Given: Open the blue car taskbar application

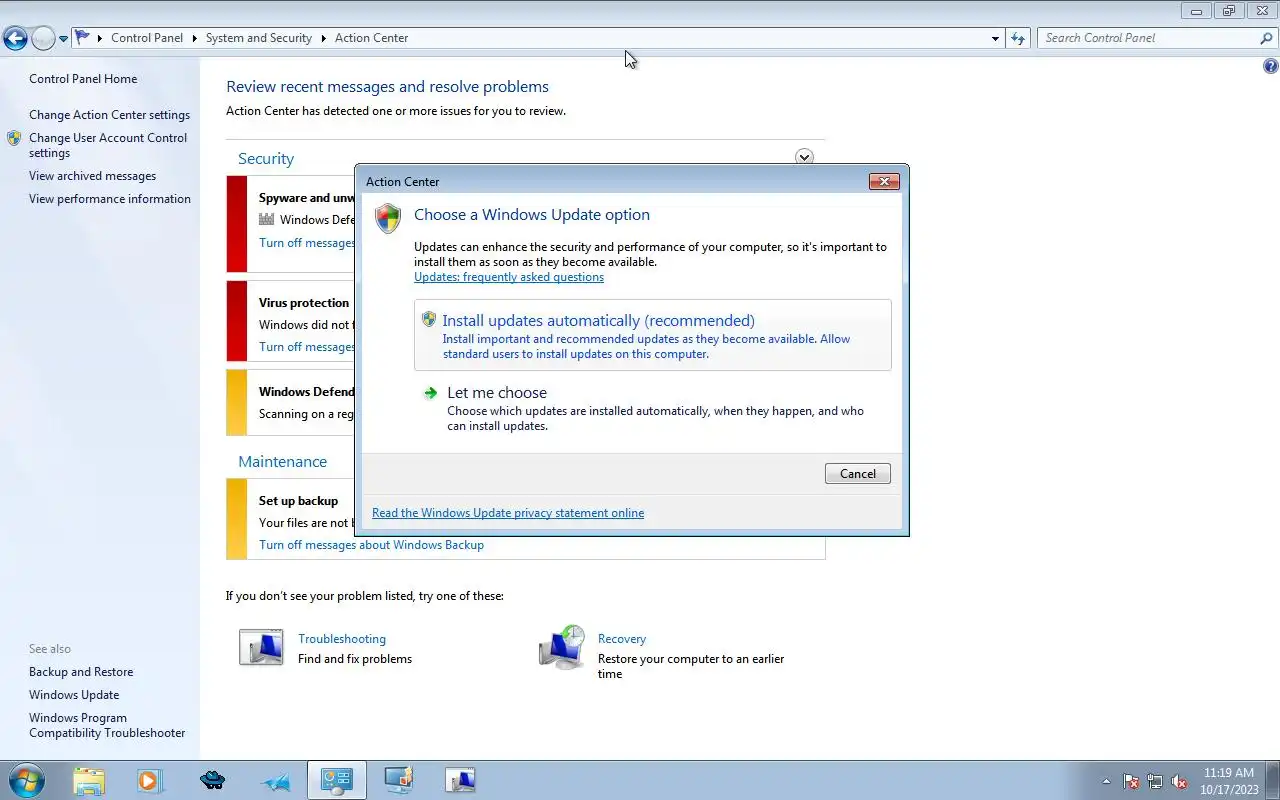Looking at the screenshot, I should pyautogui.click(x=212, y=780).
